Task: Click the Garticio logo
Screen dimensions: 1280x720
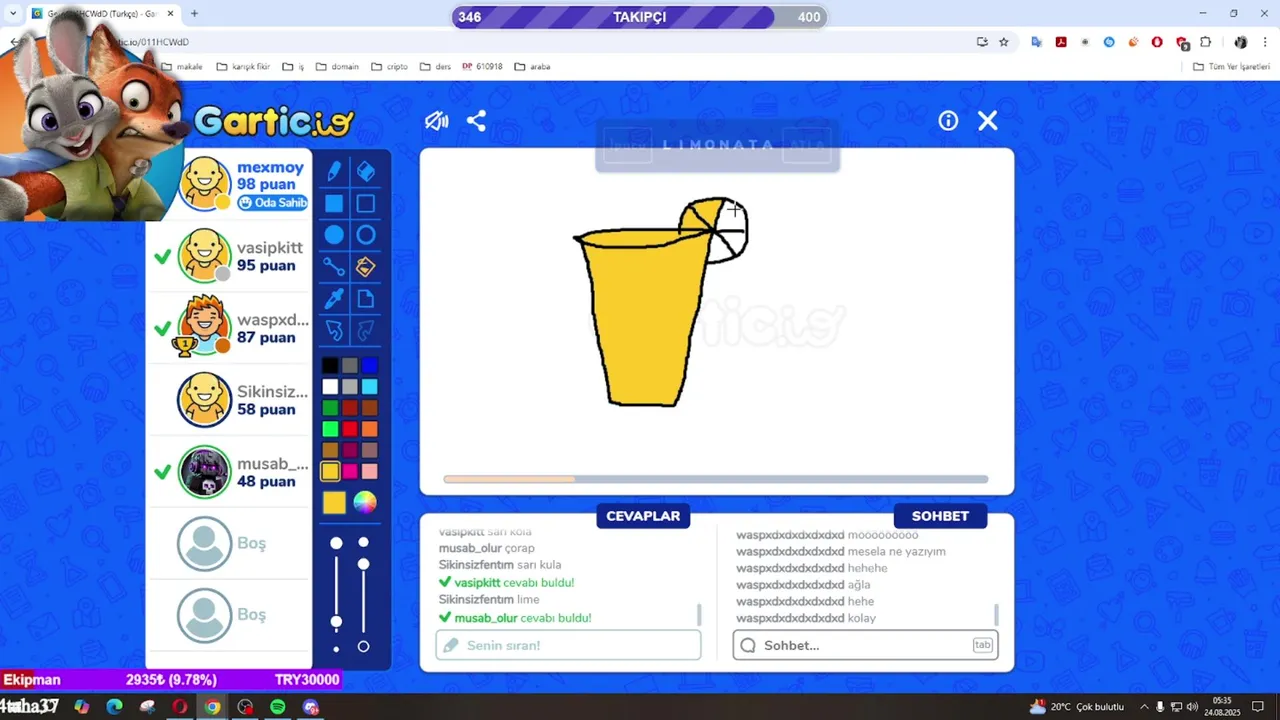Action: (x=273, y=122)
